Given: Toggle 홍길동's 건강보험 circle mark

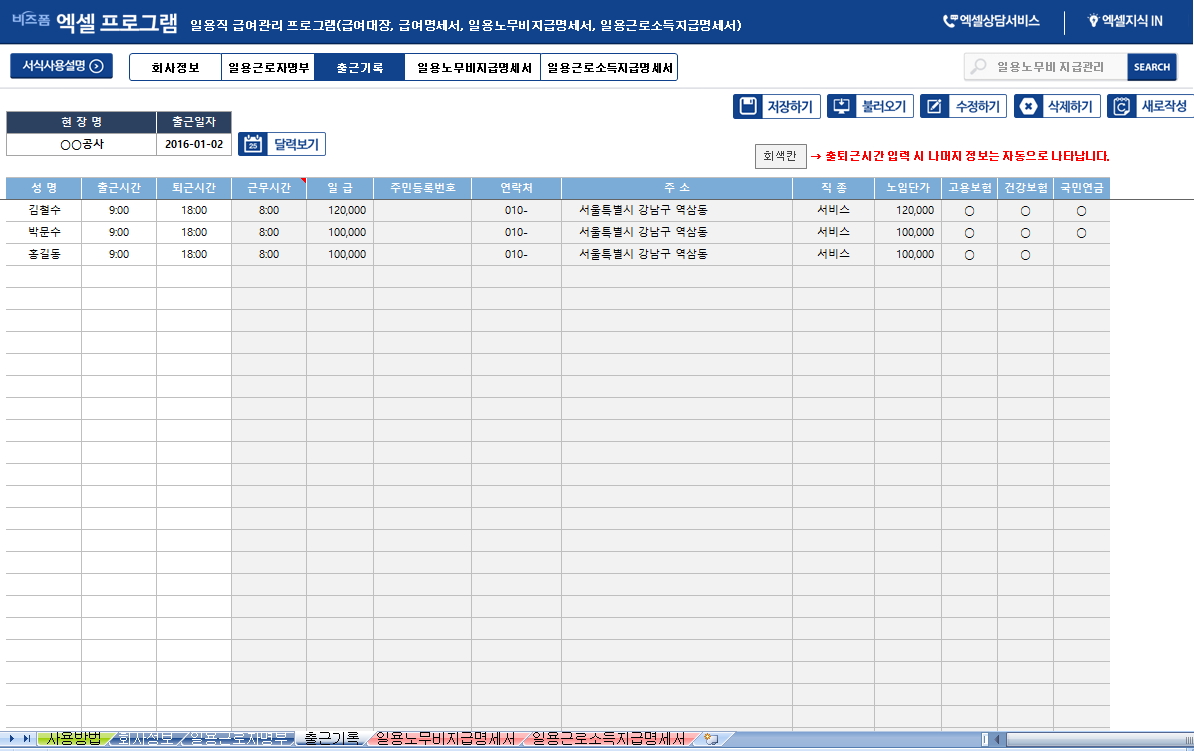Looking at the screenshot, I should pos(1025,255).
